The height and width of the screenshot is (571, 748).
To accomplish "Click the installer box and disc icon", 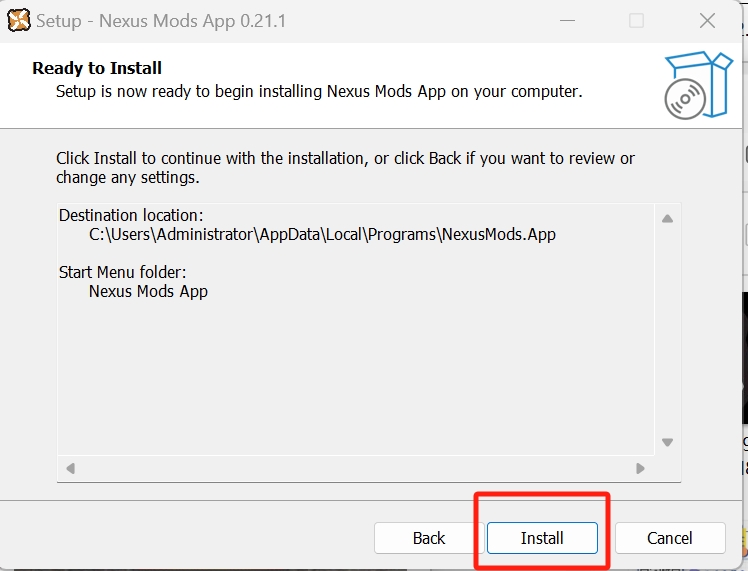I will (698, 85).
